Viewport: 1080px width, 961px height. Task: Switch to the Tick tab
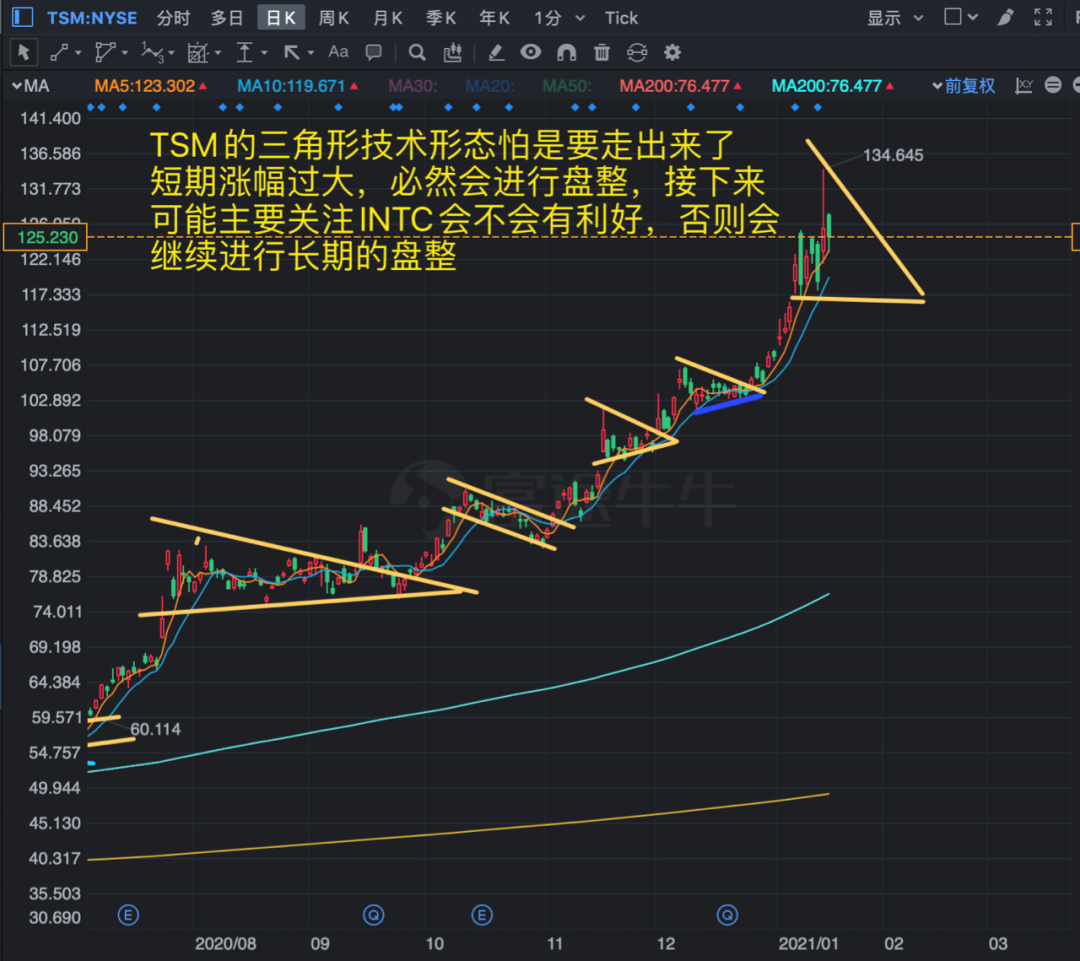[621, 18]
